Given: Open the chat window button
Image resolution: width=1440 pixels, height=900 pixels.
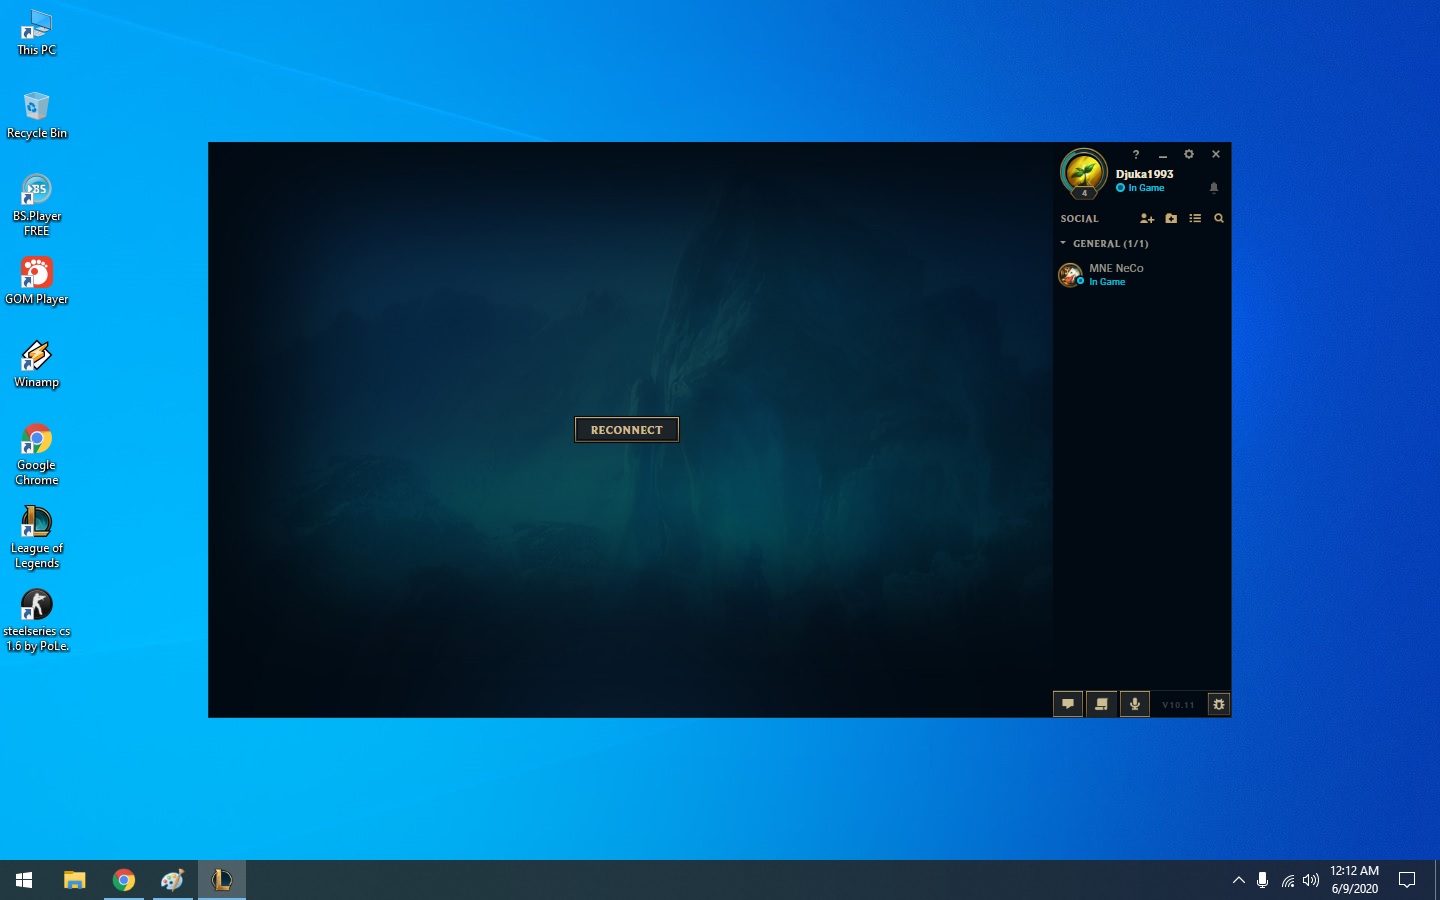Looking at the screenshot, I should [1068, 704].
